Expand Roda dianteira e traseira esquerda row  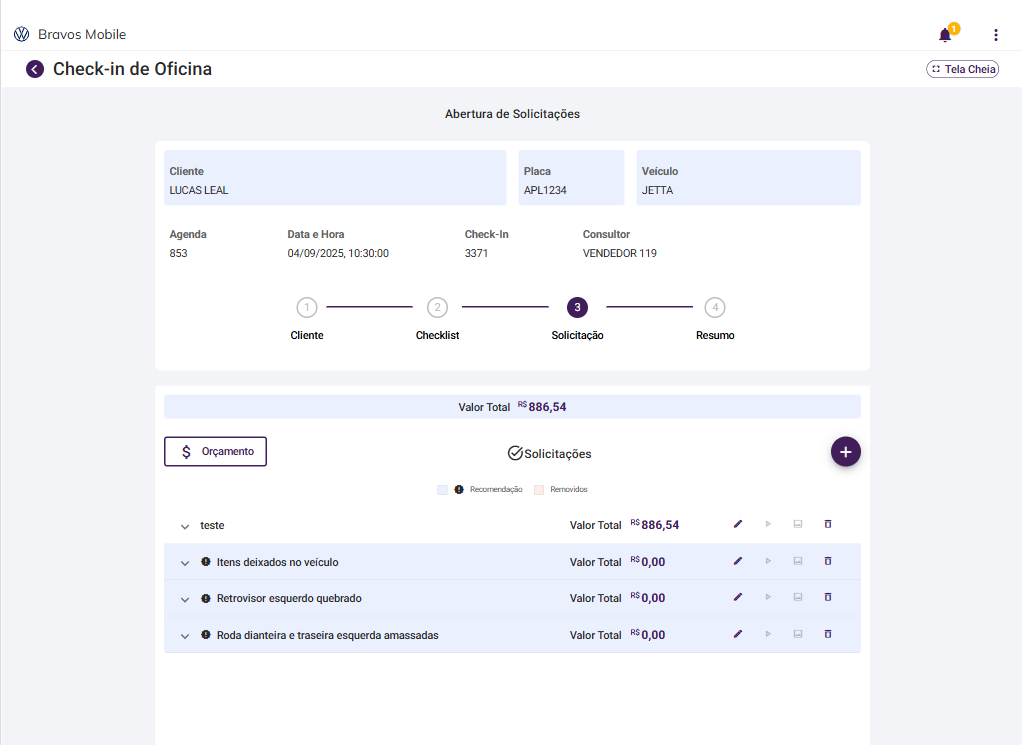[185, 636]
